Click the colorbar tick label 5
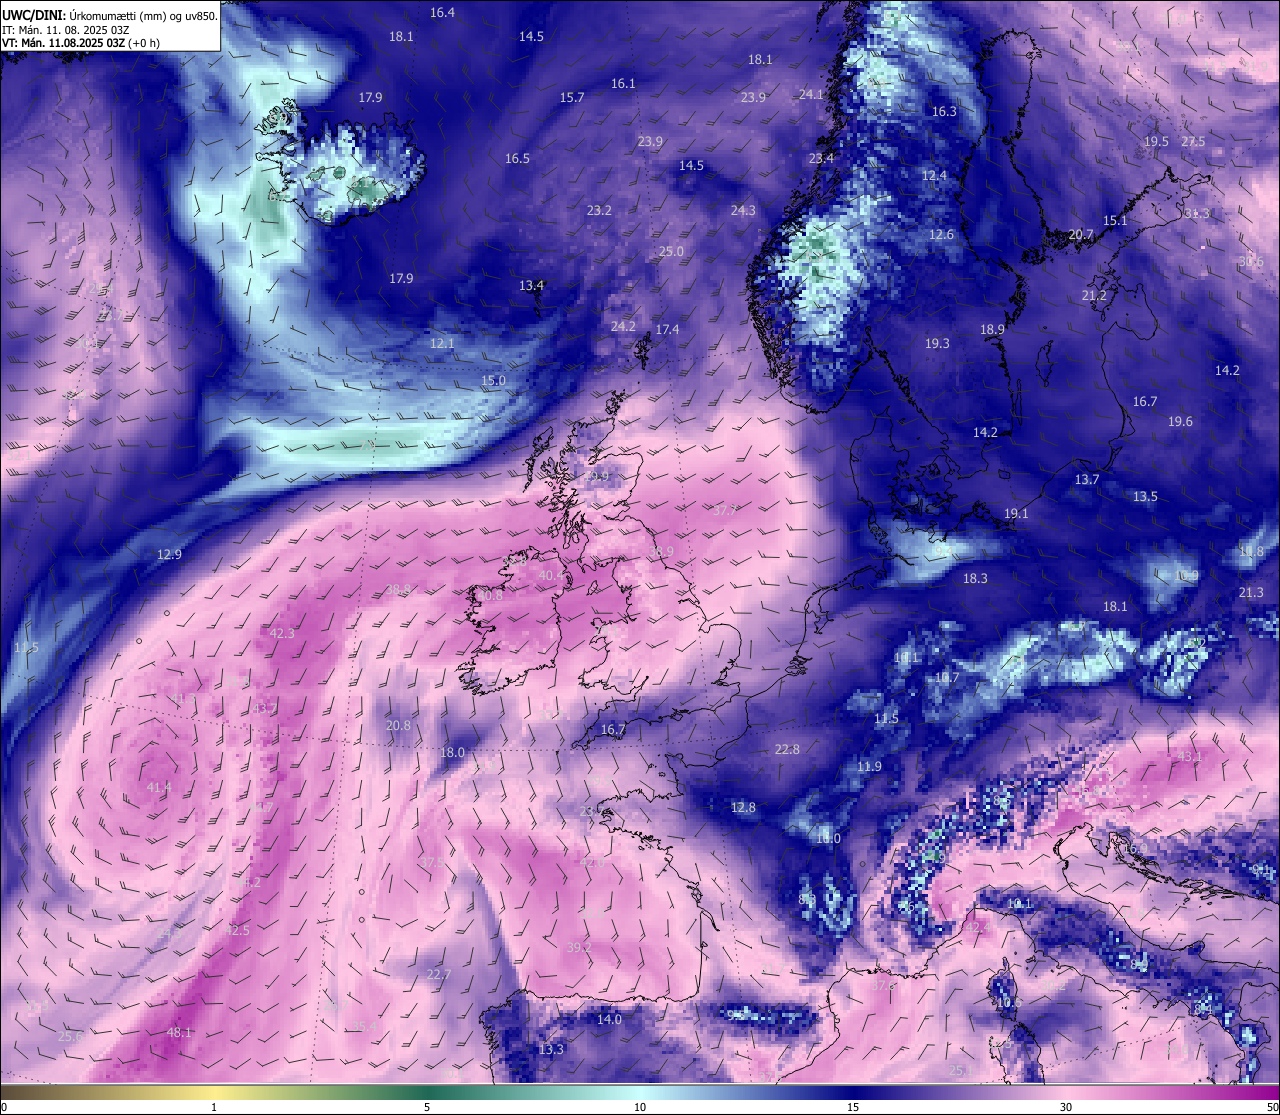1280x1115 pixels. point(427,1107)
